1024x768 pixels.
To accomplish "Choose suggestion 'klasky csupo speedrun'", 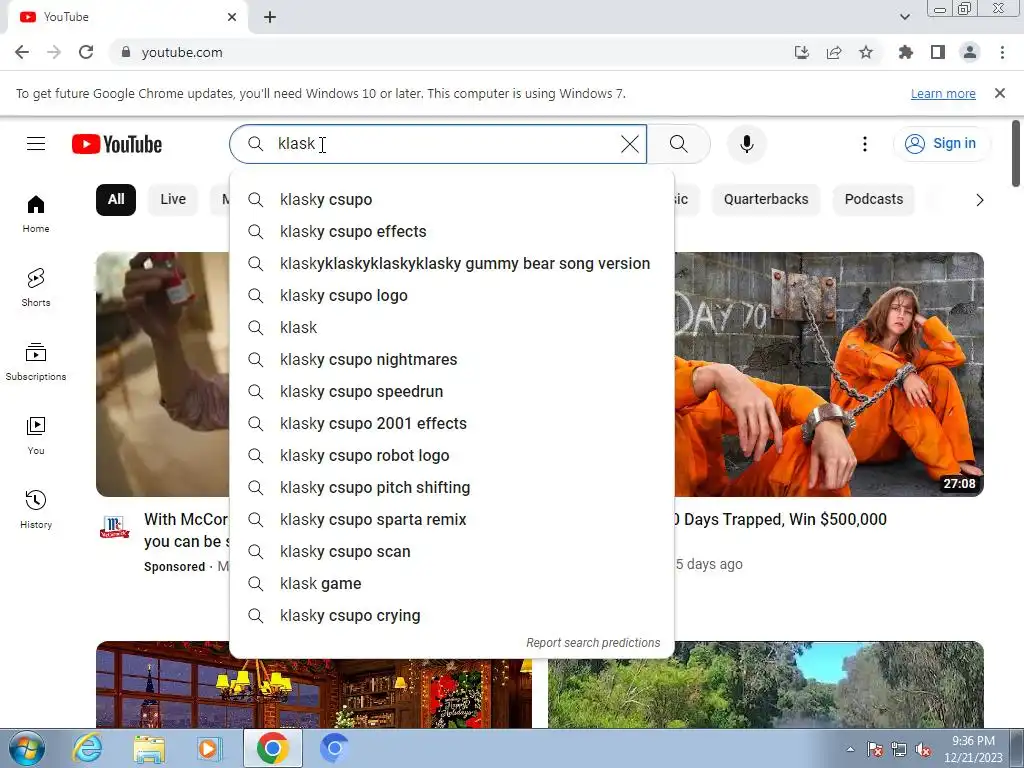I will click(452, 391).
